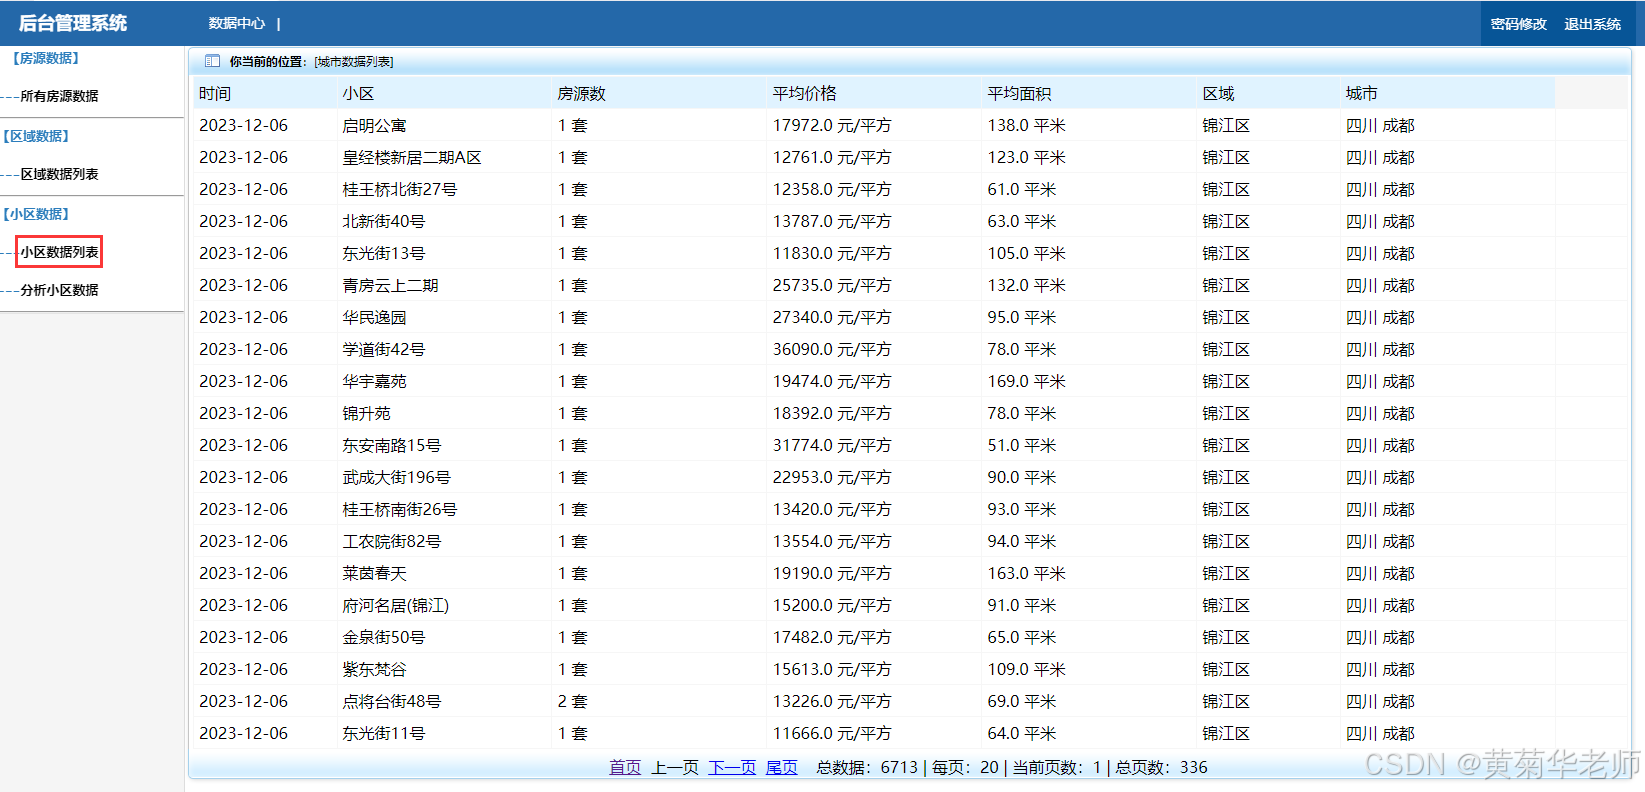The height and width of the screenshot is (792, 1645).
Task: Select the 学道街42号 cell
Action: coord(384,349)
